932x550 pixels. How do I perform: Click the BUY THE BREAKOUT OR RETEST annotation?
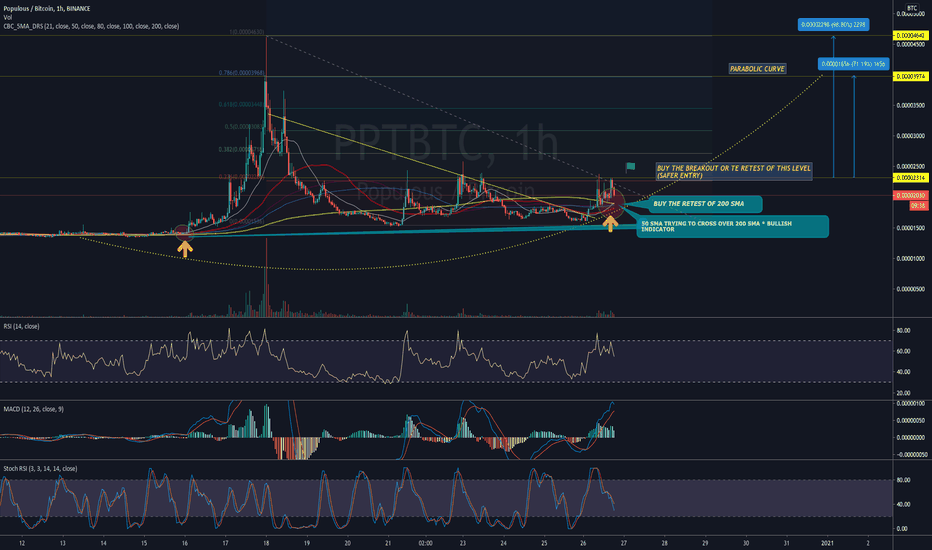733,172
